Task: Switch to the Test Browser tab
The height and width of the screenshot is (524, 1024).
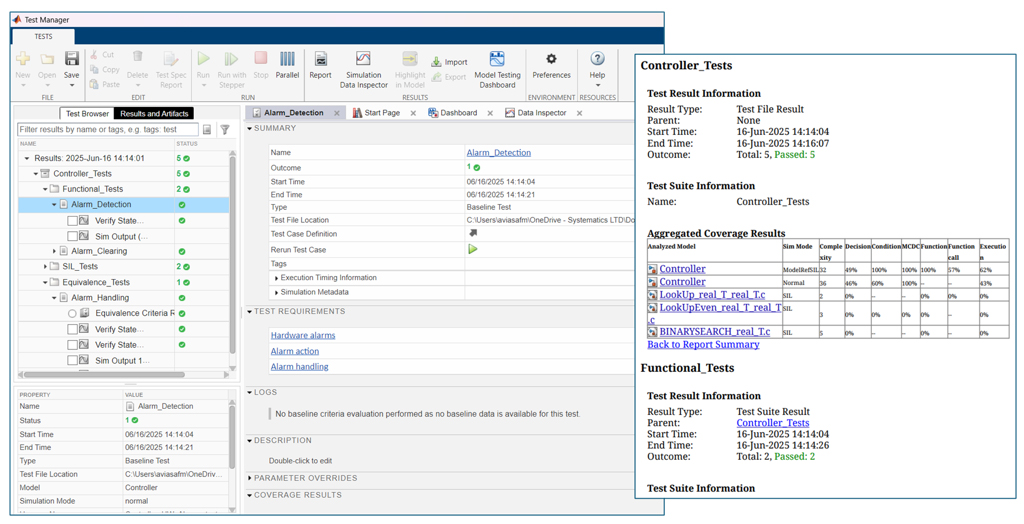Action: tap(87, 114)
